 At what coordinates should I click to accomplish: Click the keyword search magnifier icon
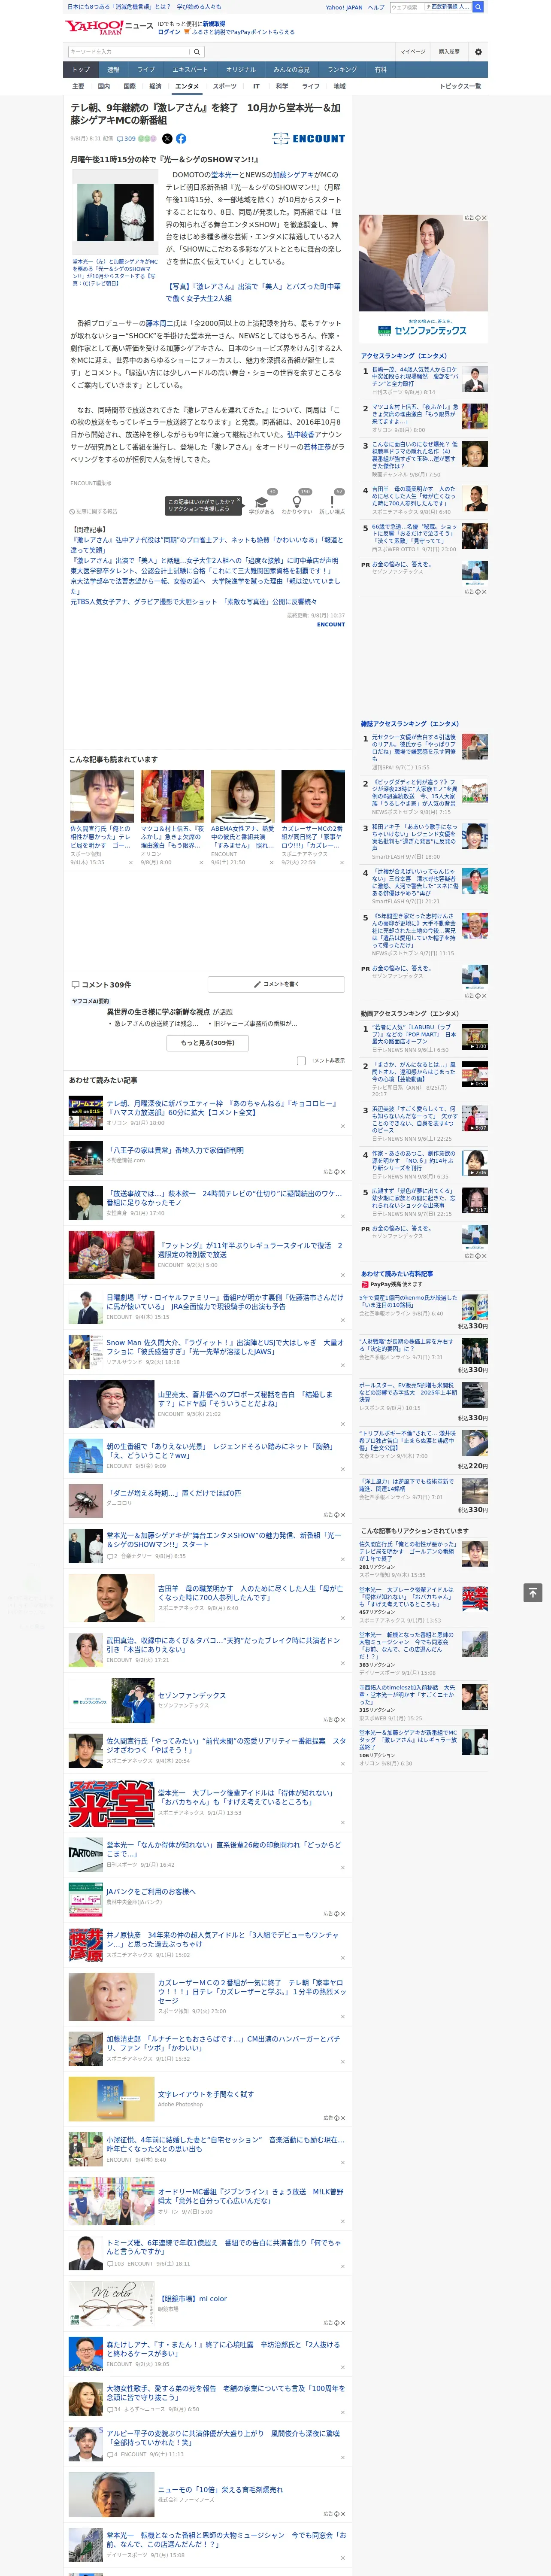[x=197, y=52]
